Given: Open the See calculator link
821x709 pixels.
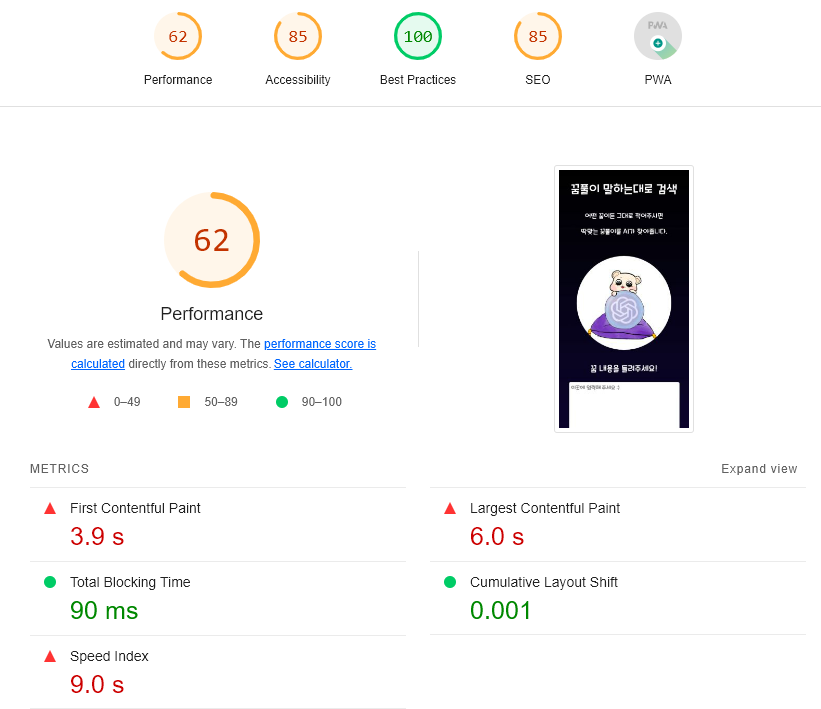Looking at the screenshot, I should pos(313,363).
